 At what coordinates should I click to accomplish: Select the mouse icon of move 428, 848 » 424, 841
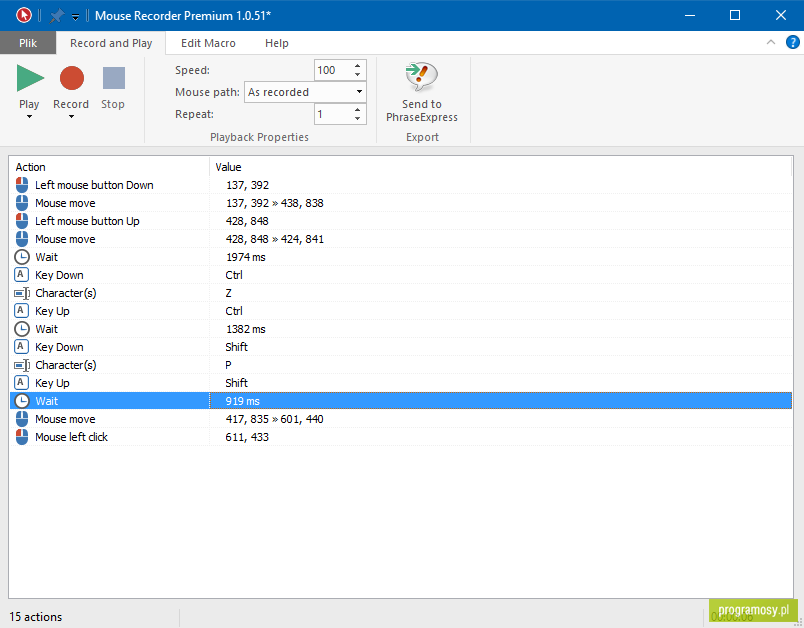click(22, 239)
